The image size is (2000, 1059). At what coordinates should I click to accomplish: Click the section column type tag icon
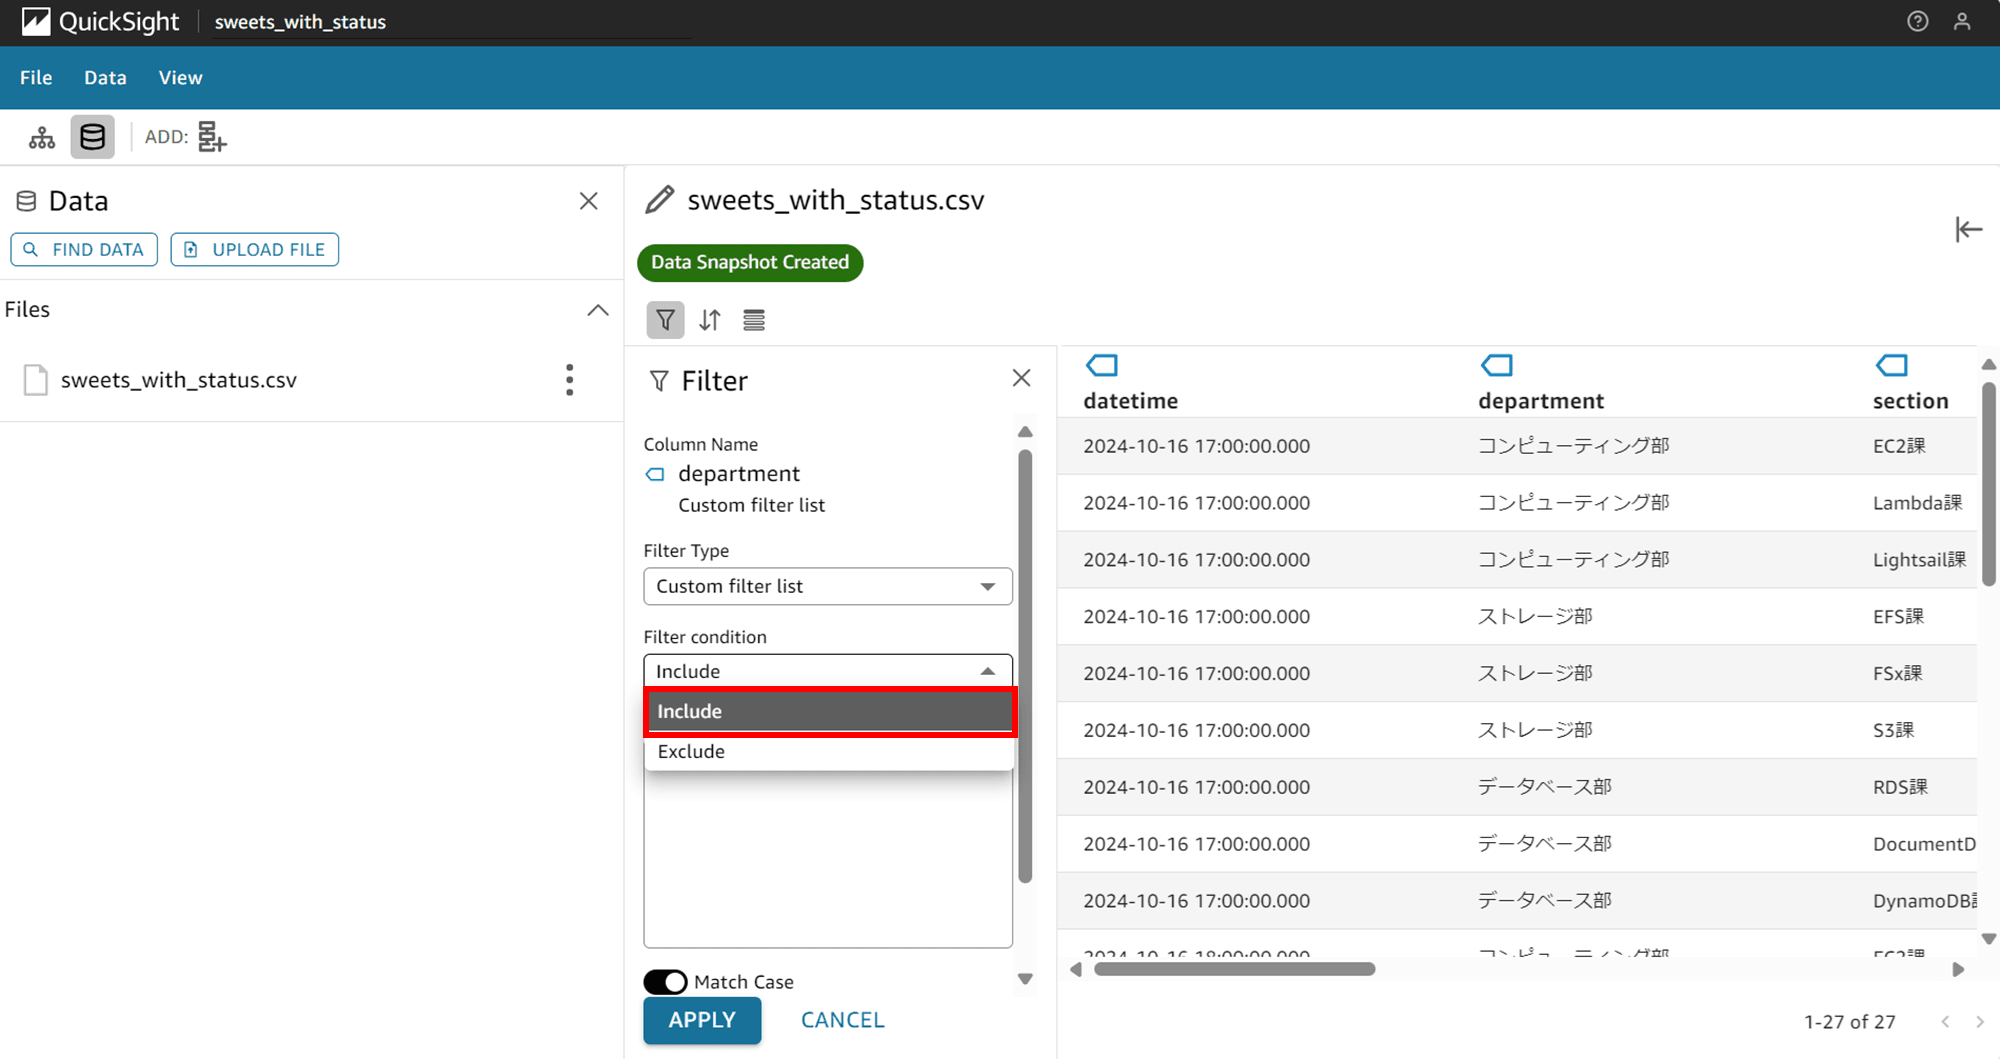[1891, 365]
